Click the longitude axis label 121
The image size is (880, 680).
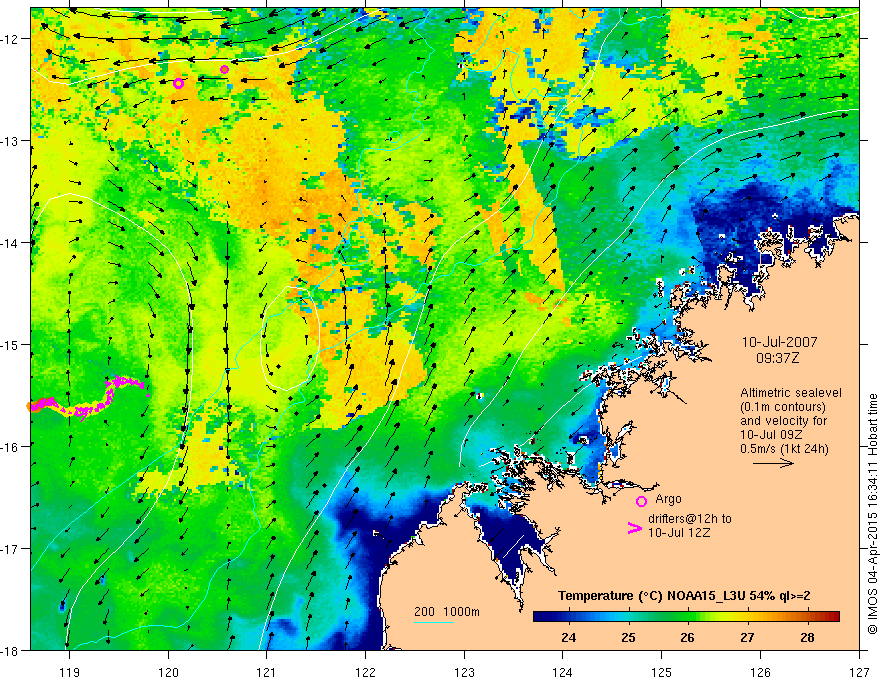267,672
